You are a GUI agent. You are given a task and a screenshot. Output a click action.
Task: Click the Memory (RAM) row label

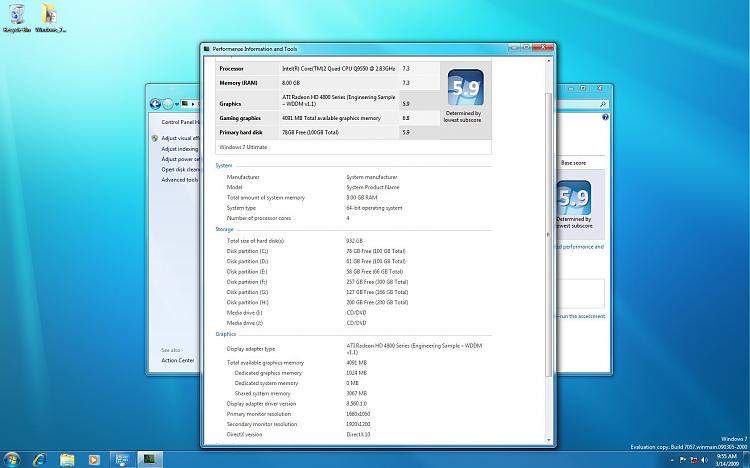pyautogui.click(x=238, y=83)
